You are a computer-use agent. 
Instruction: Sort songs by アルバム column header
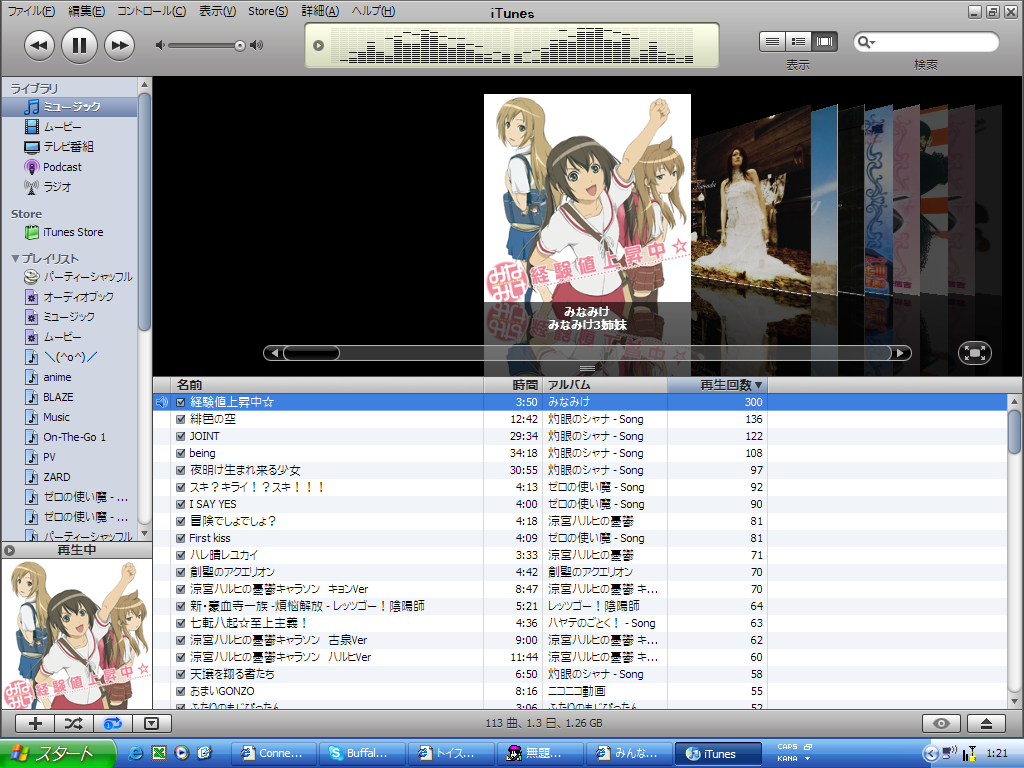605,385
